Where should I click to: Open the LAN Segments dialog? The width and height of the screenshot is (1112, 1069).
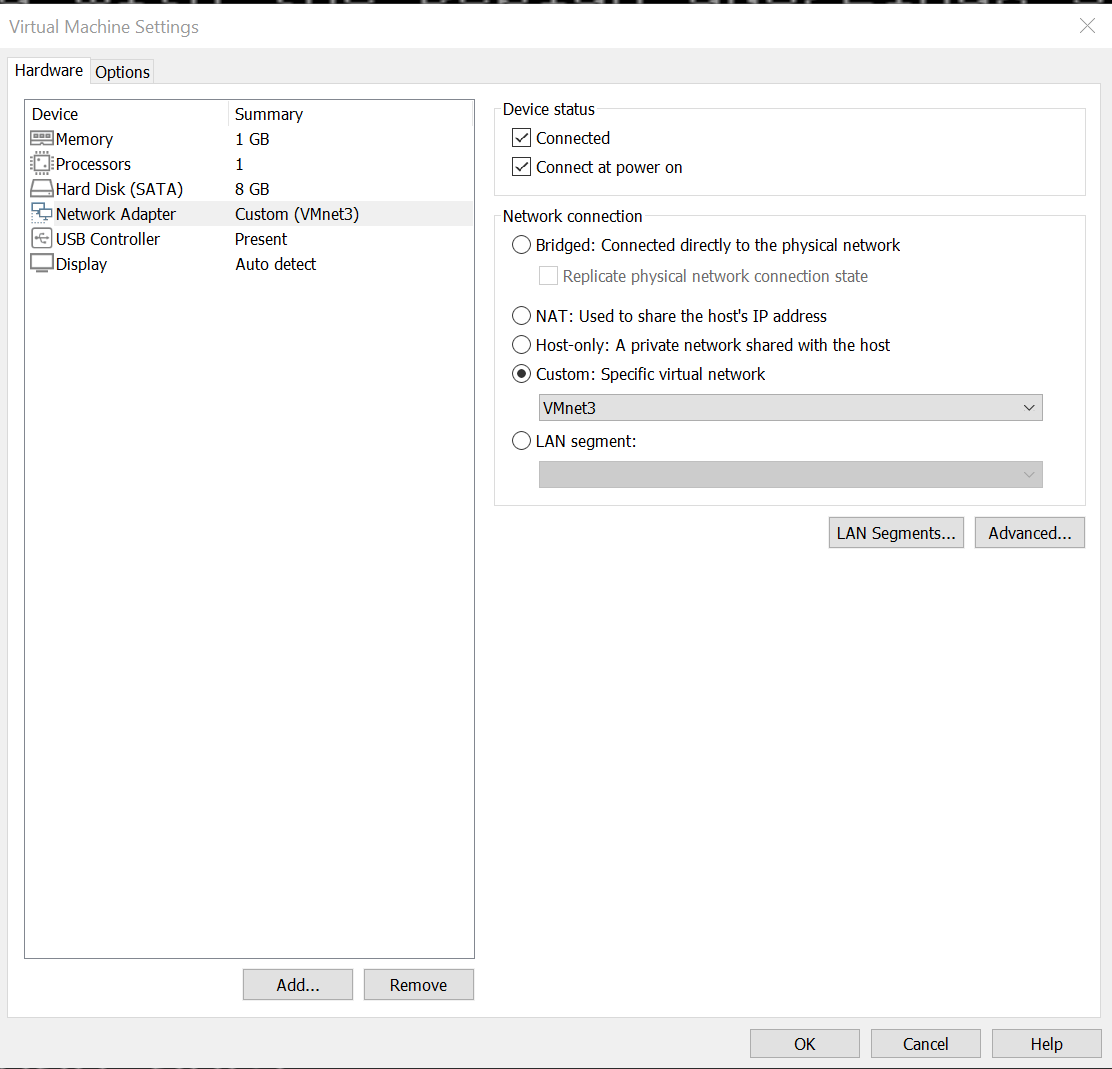(x=896, y=532)
